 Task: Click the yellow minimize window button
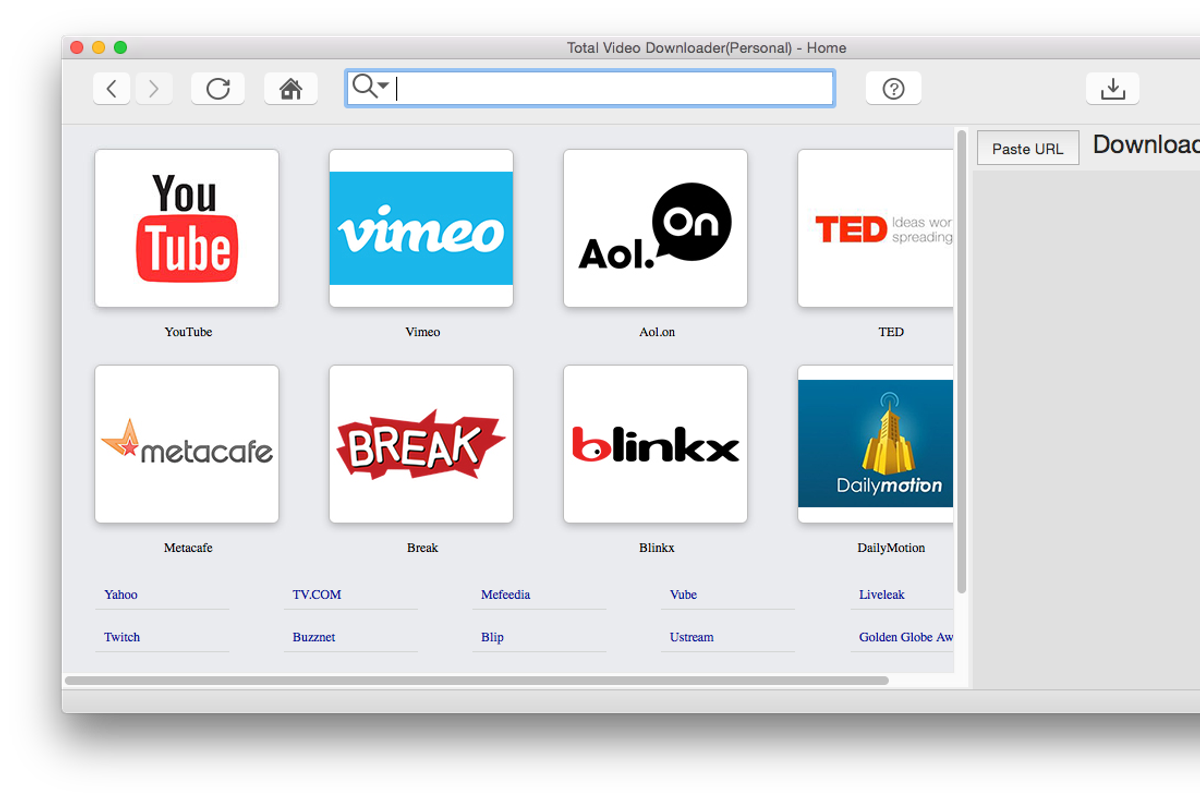99,47
